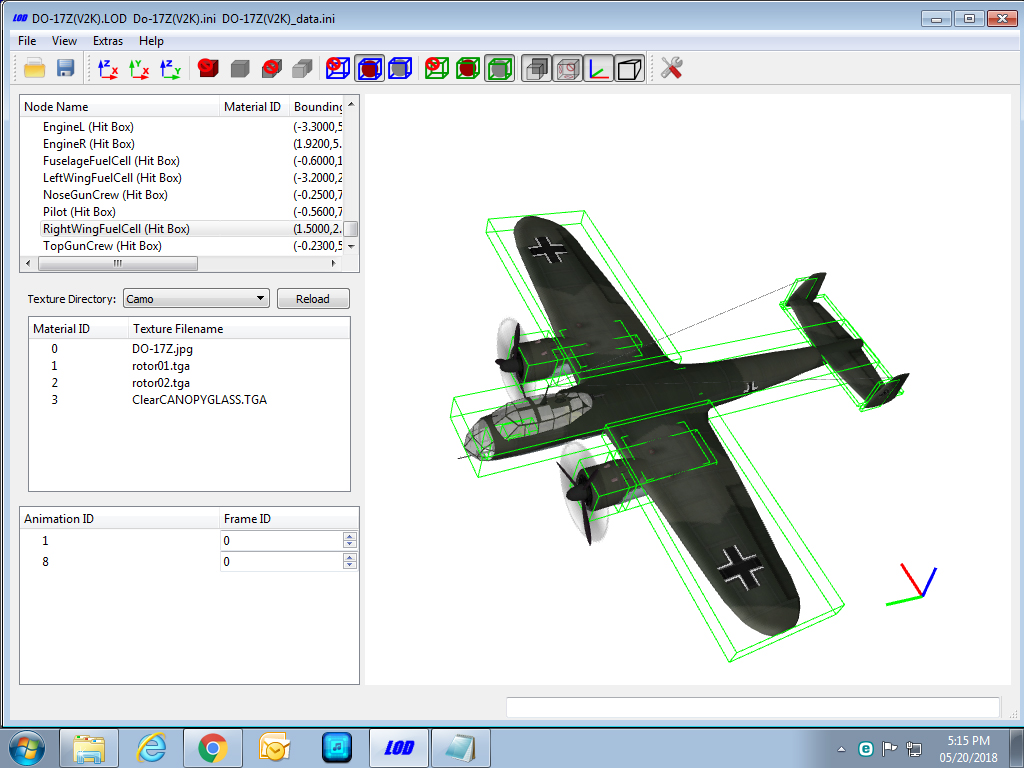Toggle the black wireframe cube button
Image resolution: width=1024 pixels, height=768 pixels.
click(630, 68)
